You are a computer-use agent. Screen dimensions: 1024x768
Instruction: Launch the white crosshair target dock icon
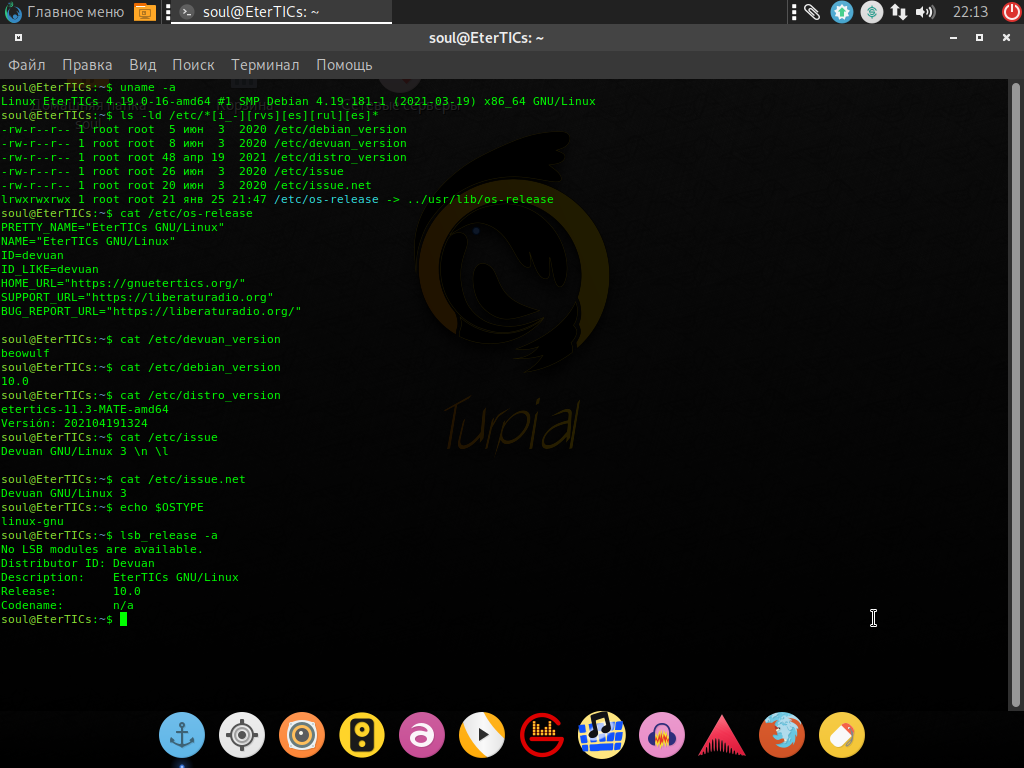[x=242, y=735]
